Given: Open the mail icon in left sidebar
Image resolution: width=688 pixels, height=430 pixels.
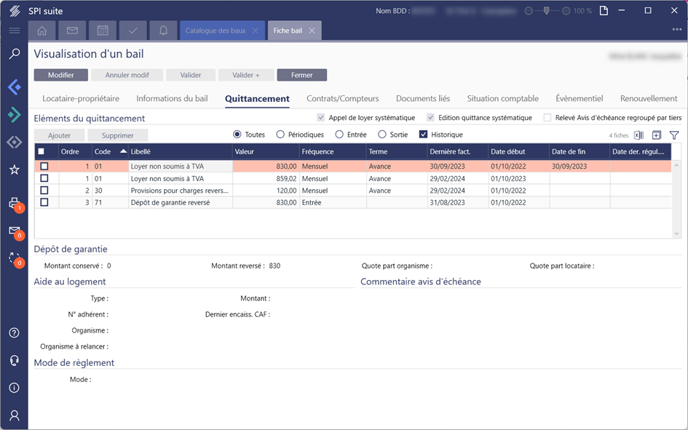Looking at the screenshot, I should click(14, 230).
